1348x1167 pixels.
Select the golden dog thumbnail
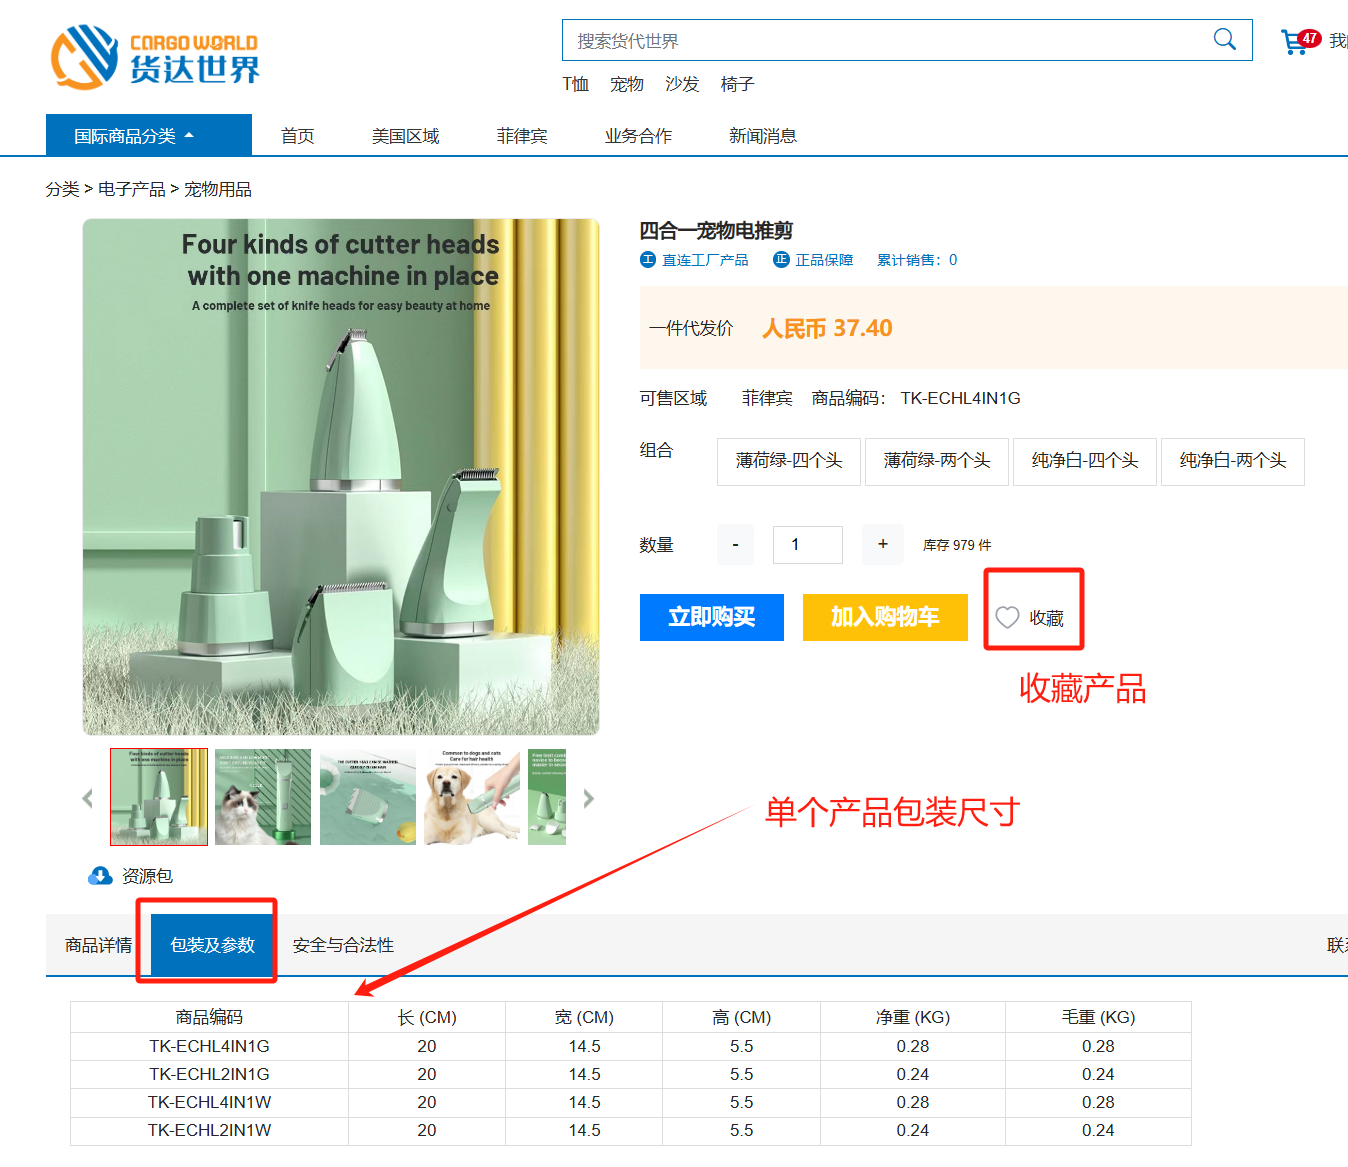click(472, 797)
